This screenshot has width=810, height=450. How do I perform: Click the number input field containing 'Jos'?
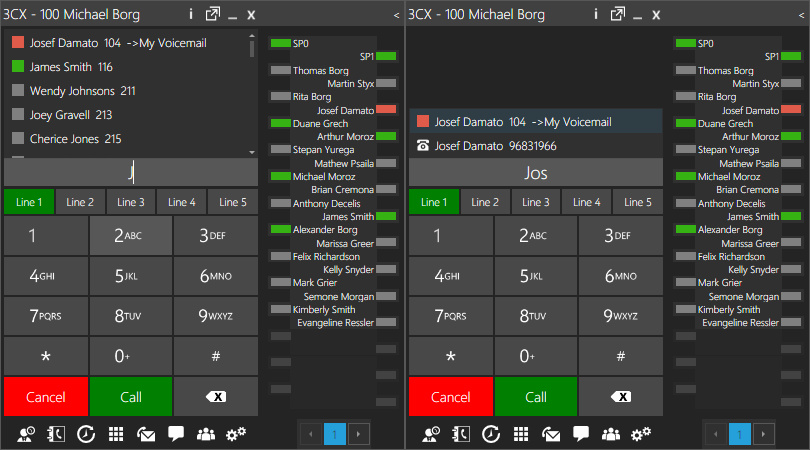535,173
